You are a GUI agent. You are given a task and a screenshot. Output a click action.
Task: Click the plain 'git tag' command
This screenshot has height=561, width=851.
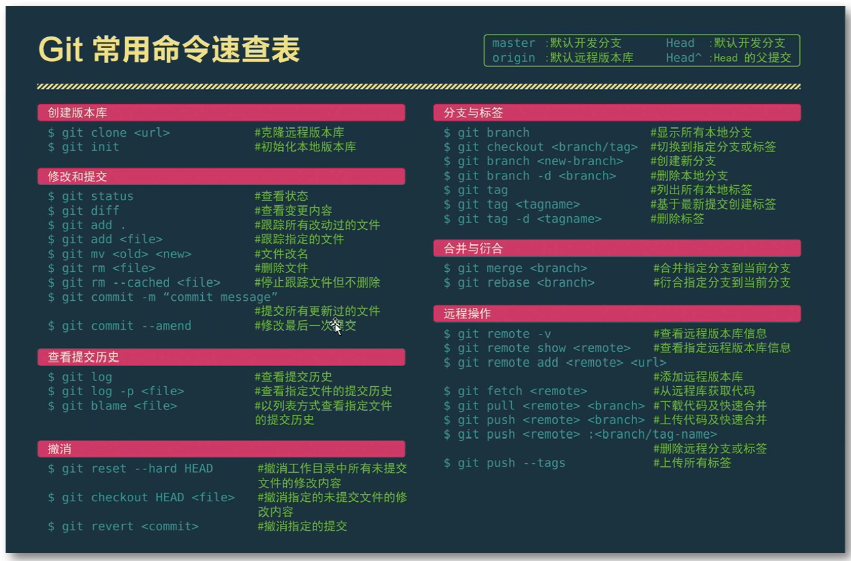pos(475,190)
